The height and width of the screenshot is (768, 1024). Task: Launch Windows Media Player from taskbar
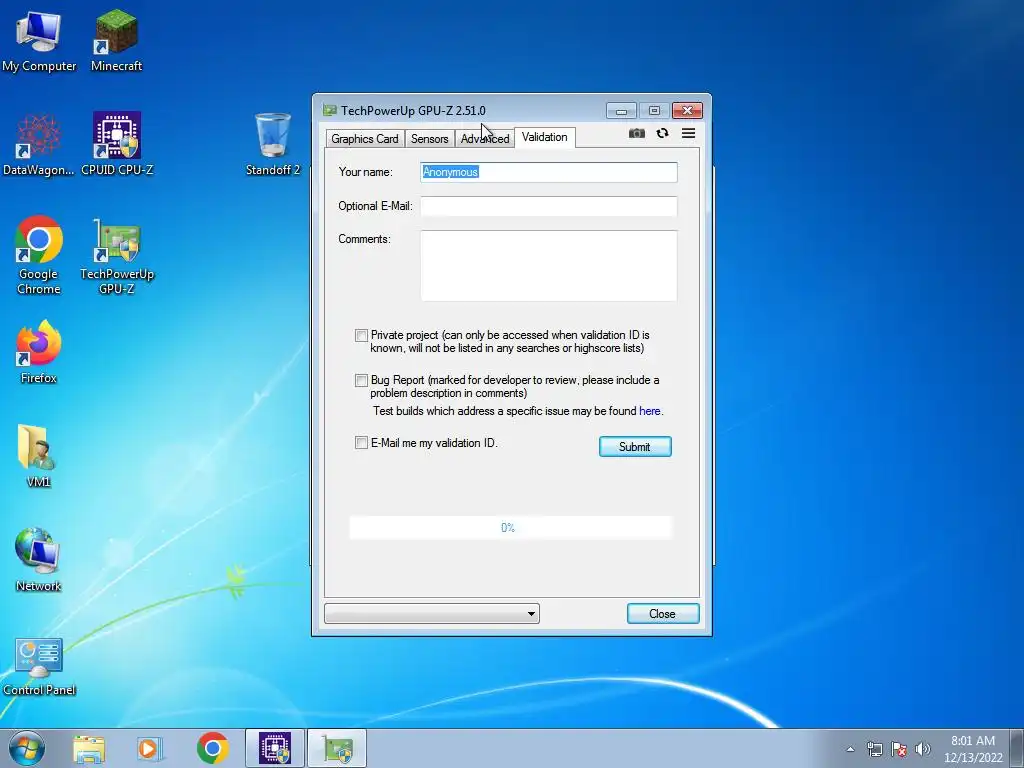(x=149, y=748)
